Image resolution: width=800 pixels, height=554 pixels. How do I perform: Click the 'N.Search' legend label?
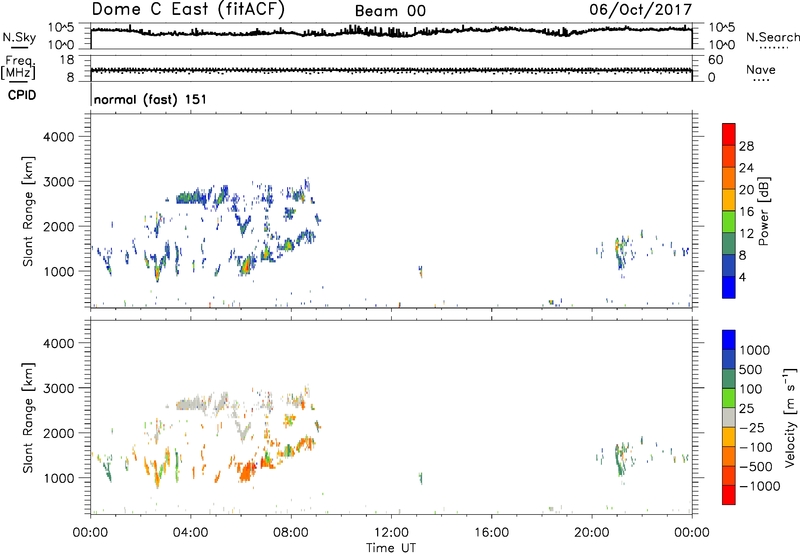[772, 37]
